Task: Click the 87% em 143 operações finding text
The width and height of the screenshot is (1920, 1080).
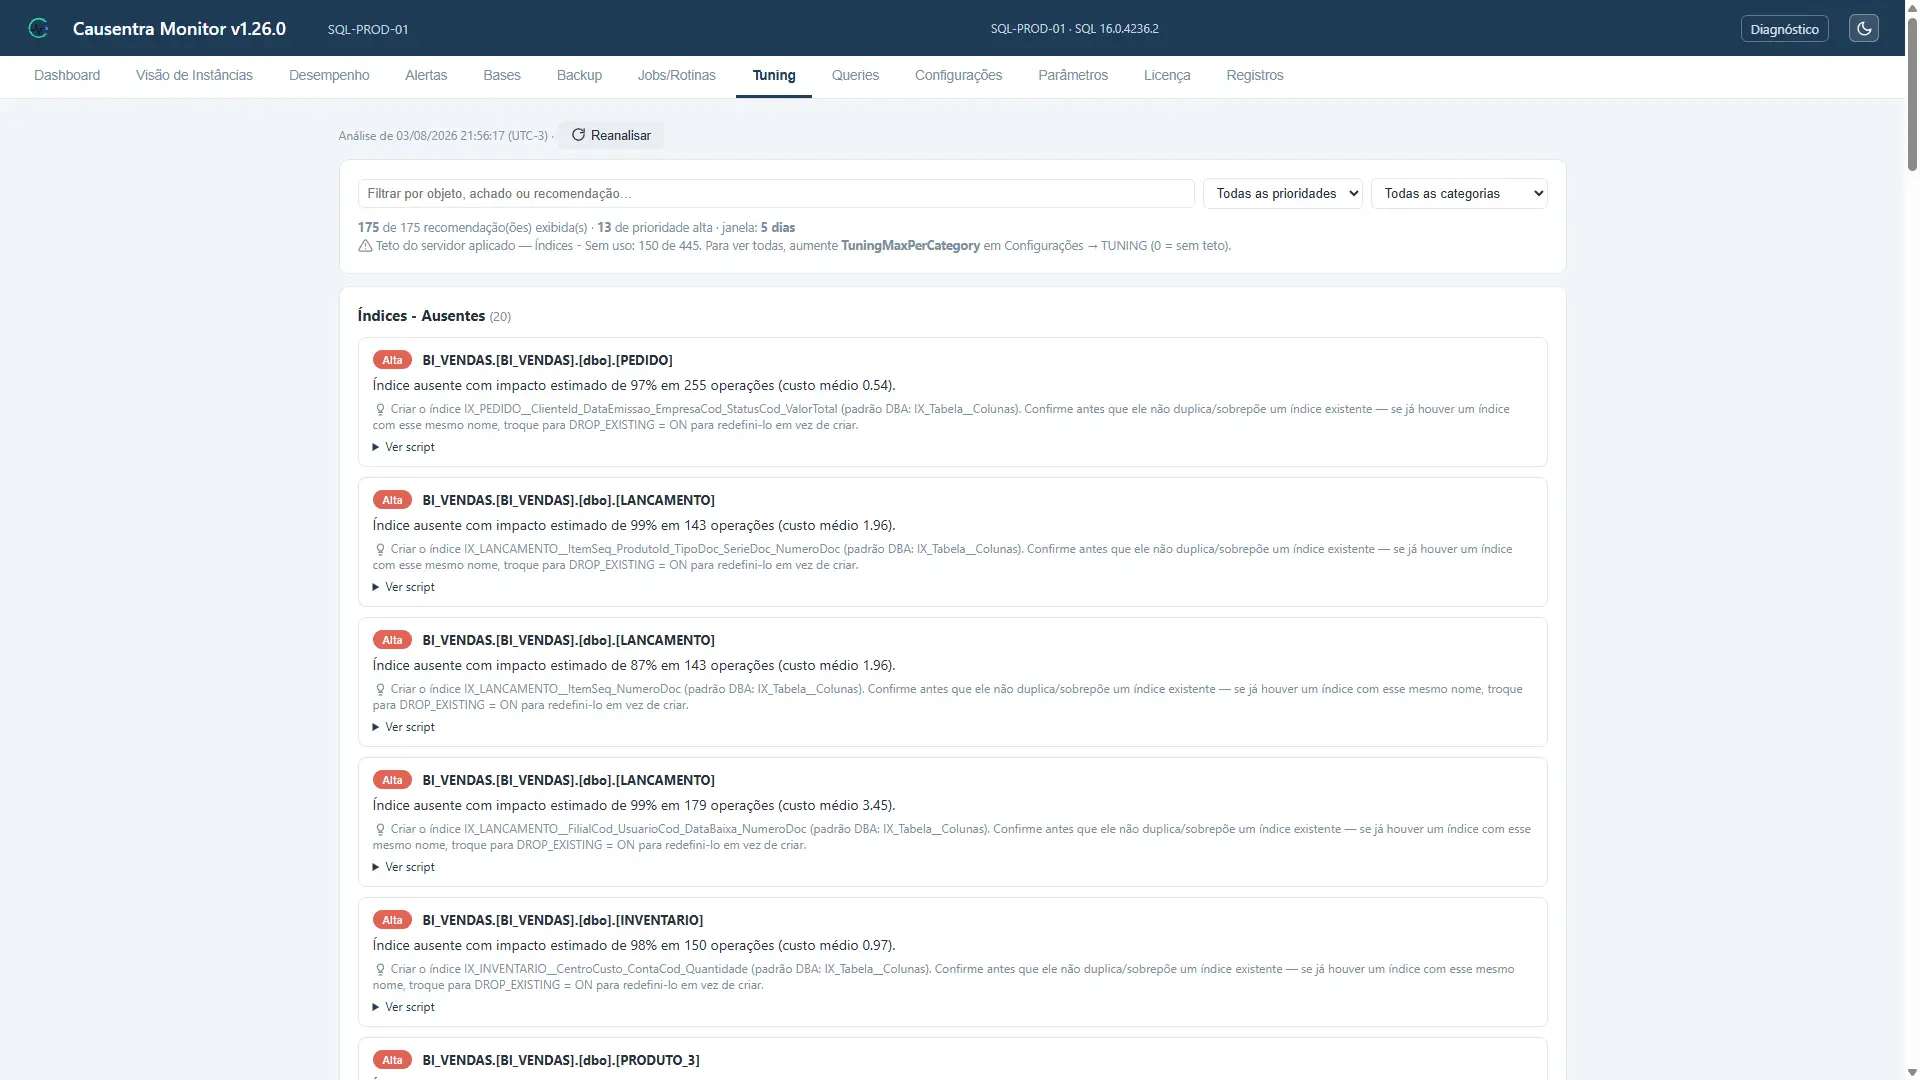Action: point(634,665)
